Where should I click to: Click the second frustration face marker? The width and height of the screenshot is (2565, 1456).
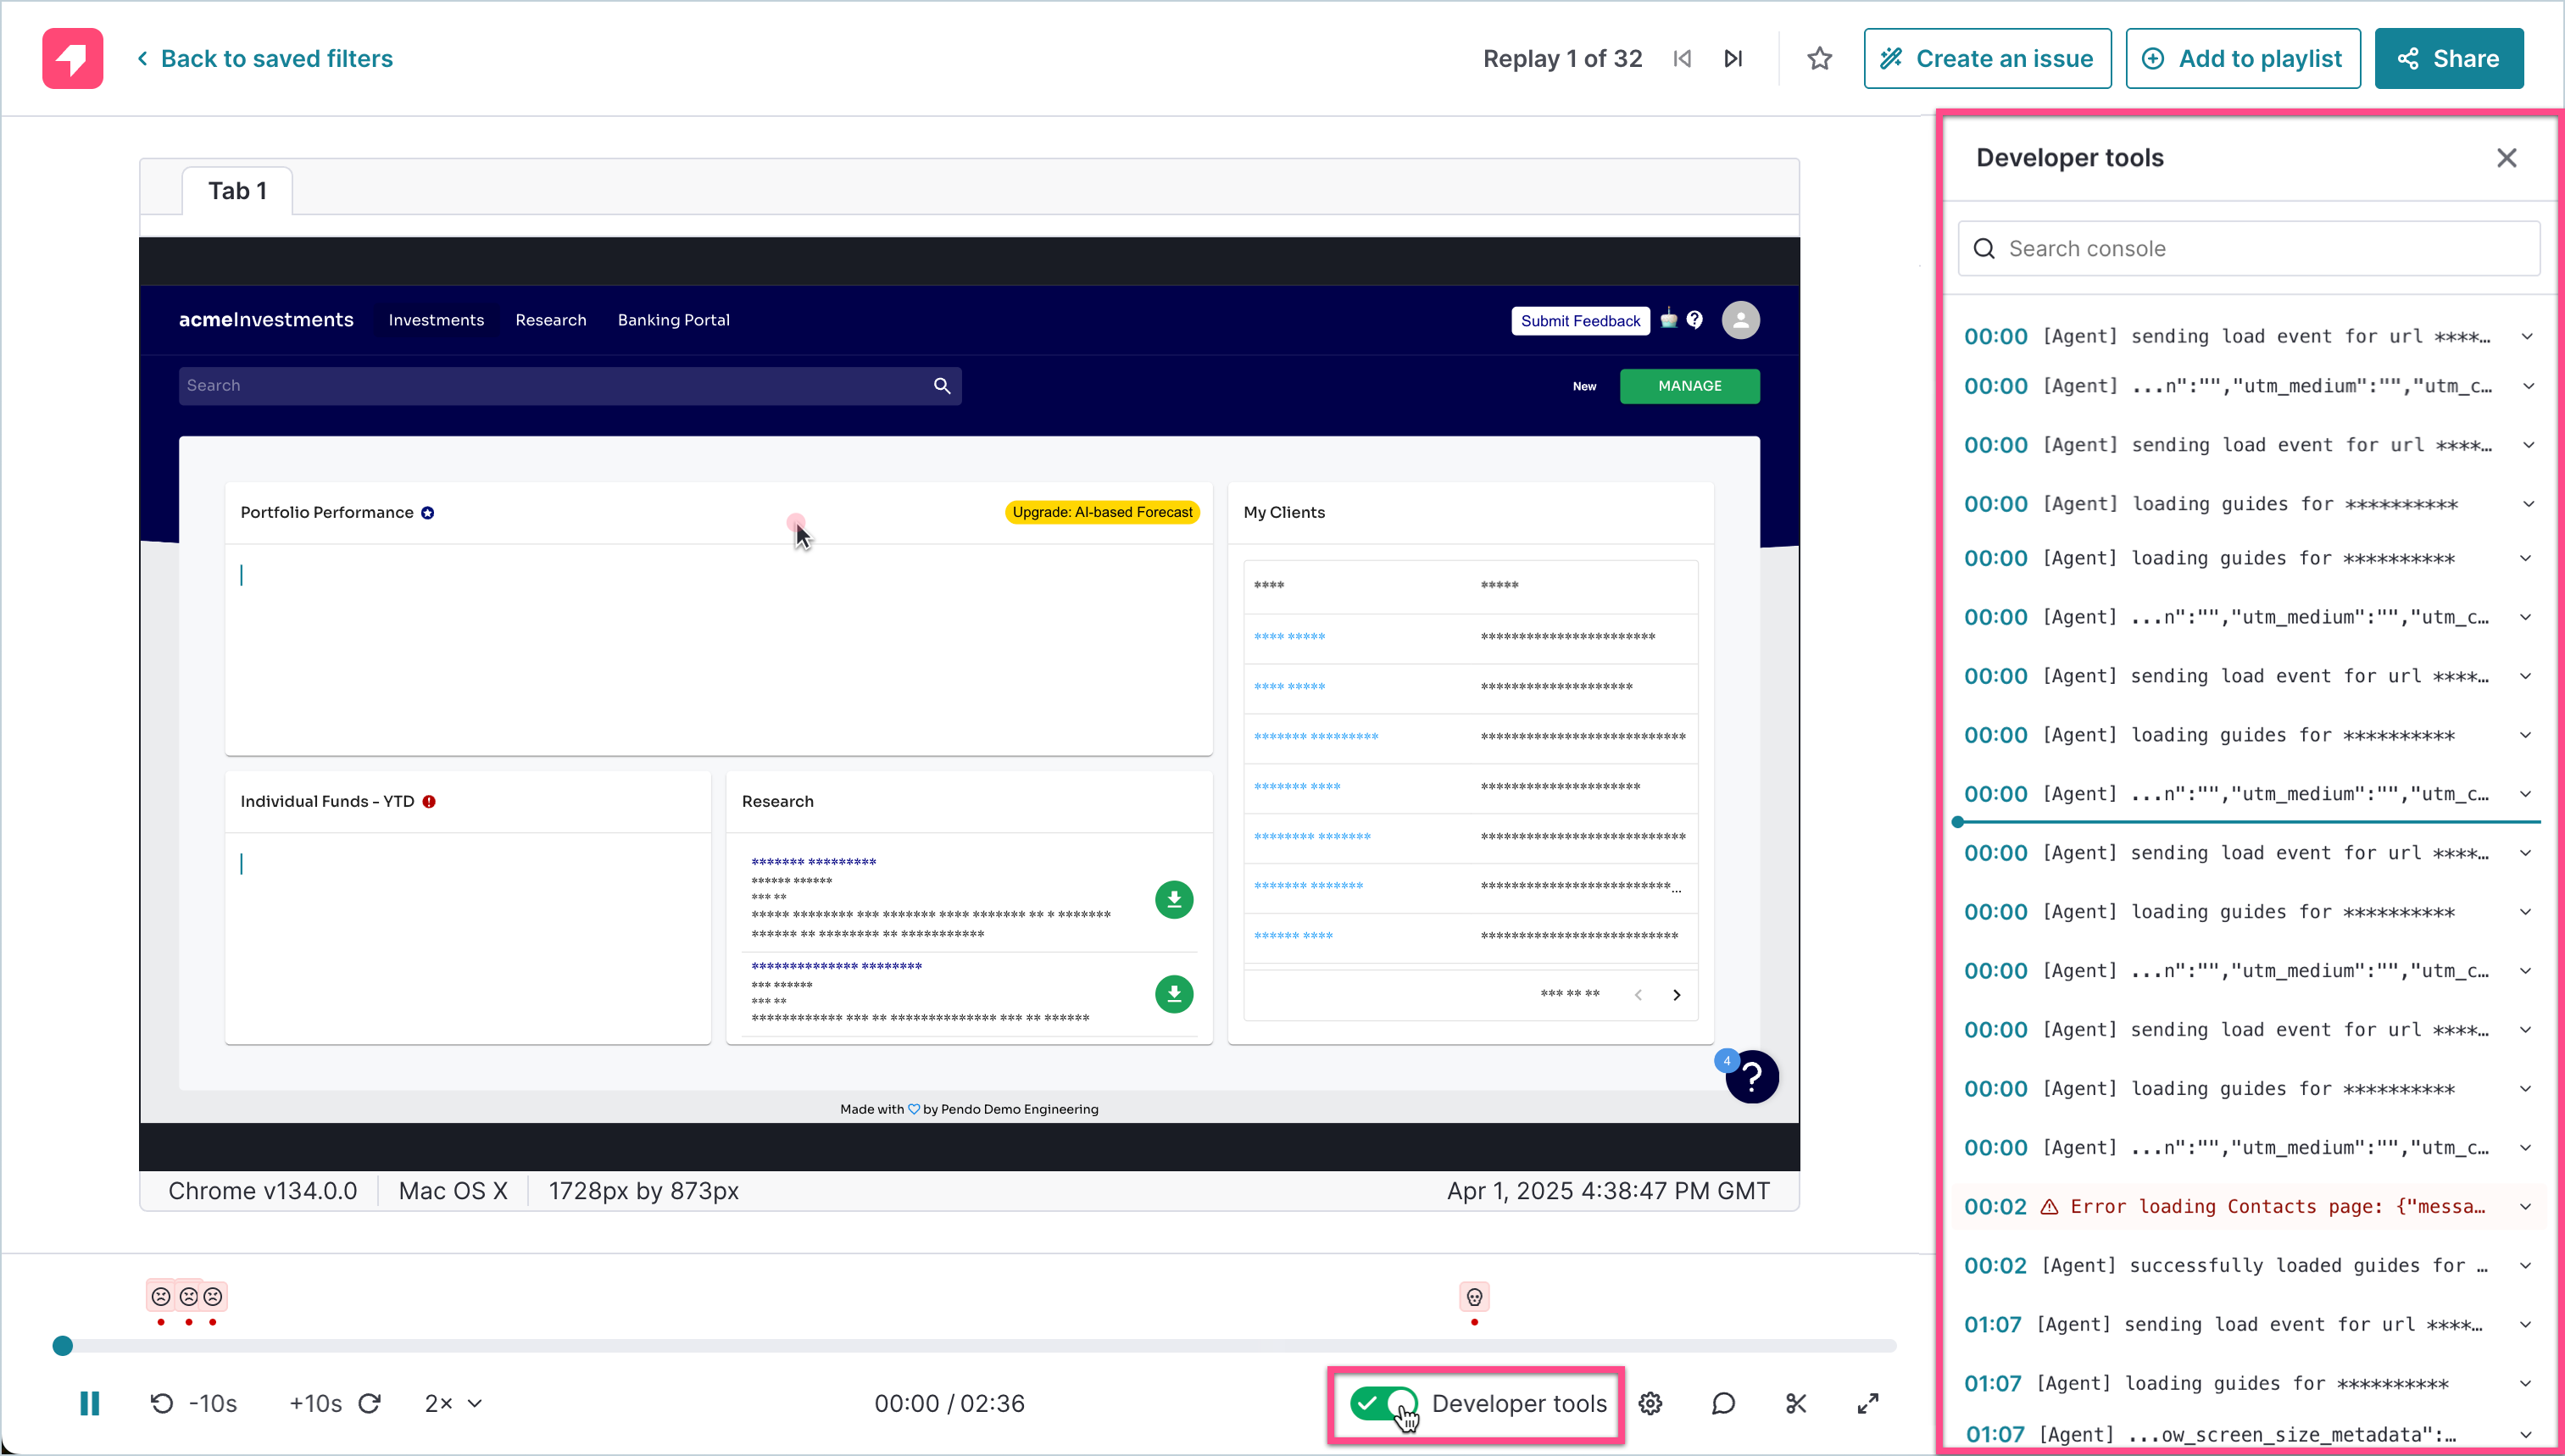point(188,1297)
